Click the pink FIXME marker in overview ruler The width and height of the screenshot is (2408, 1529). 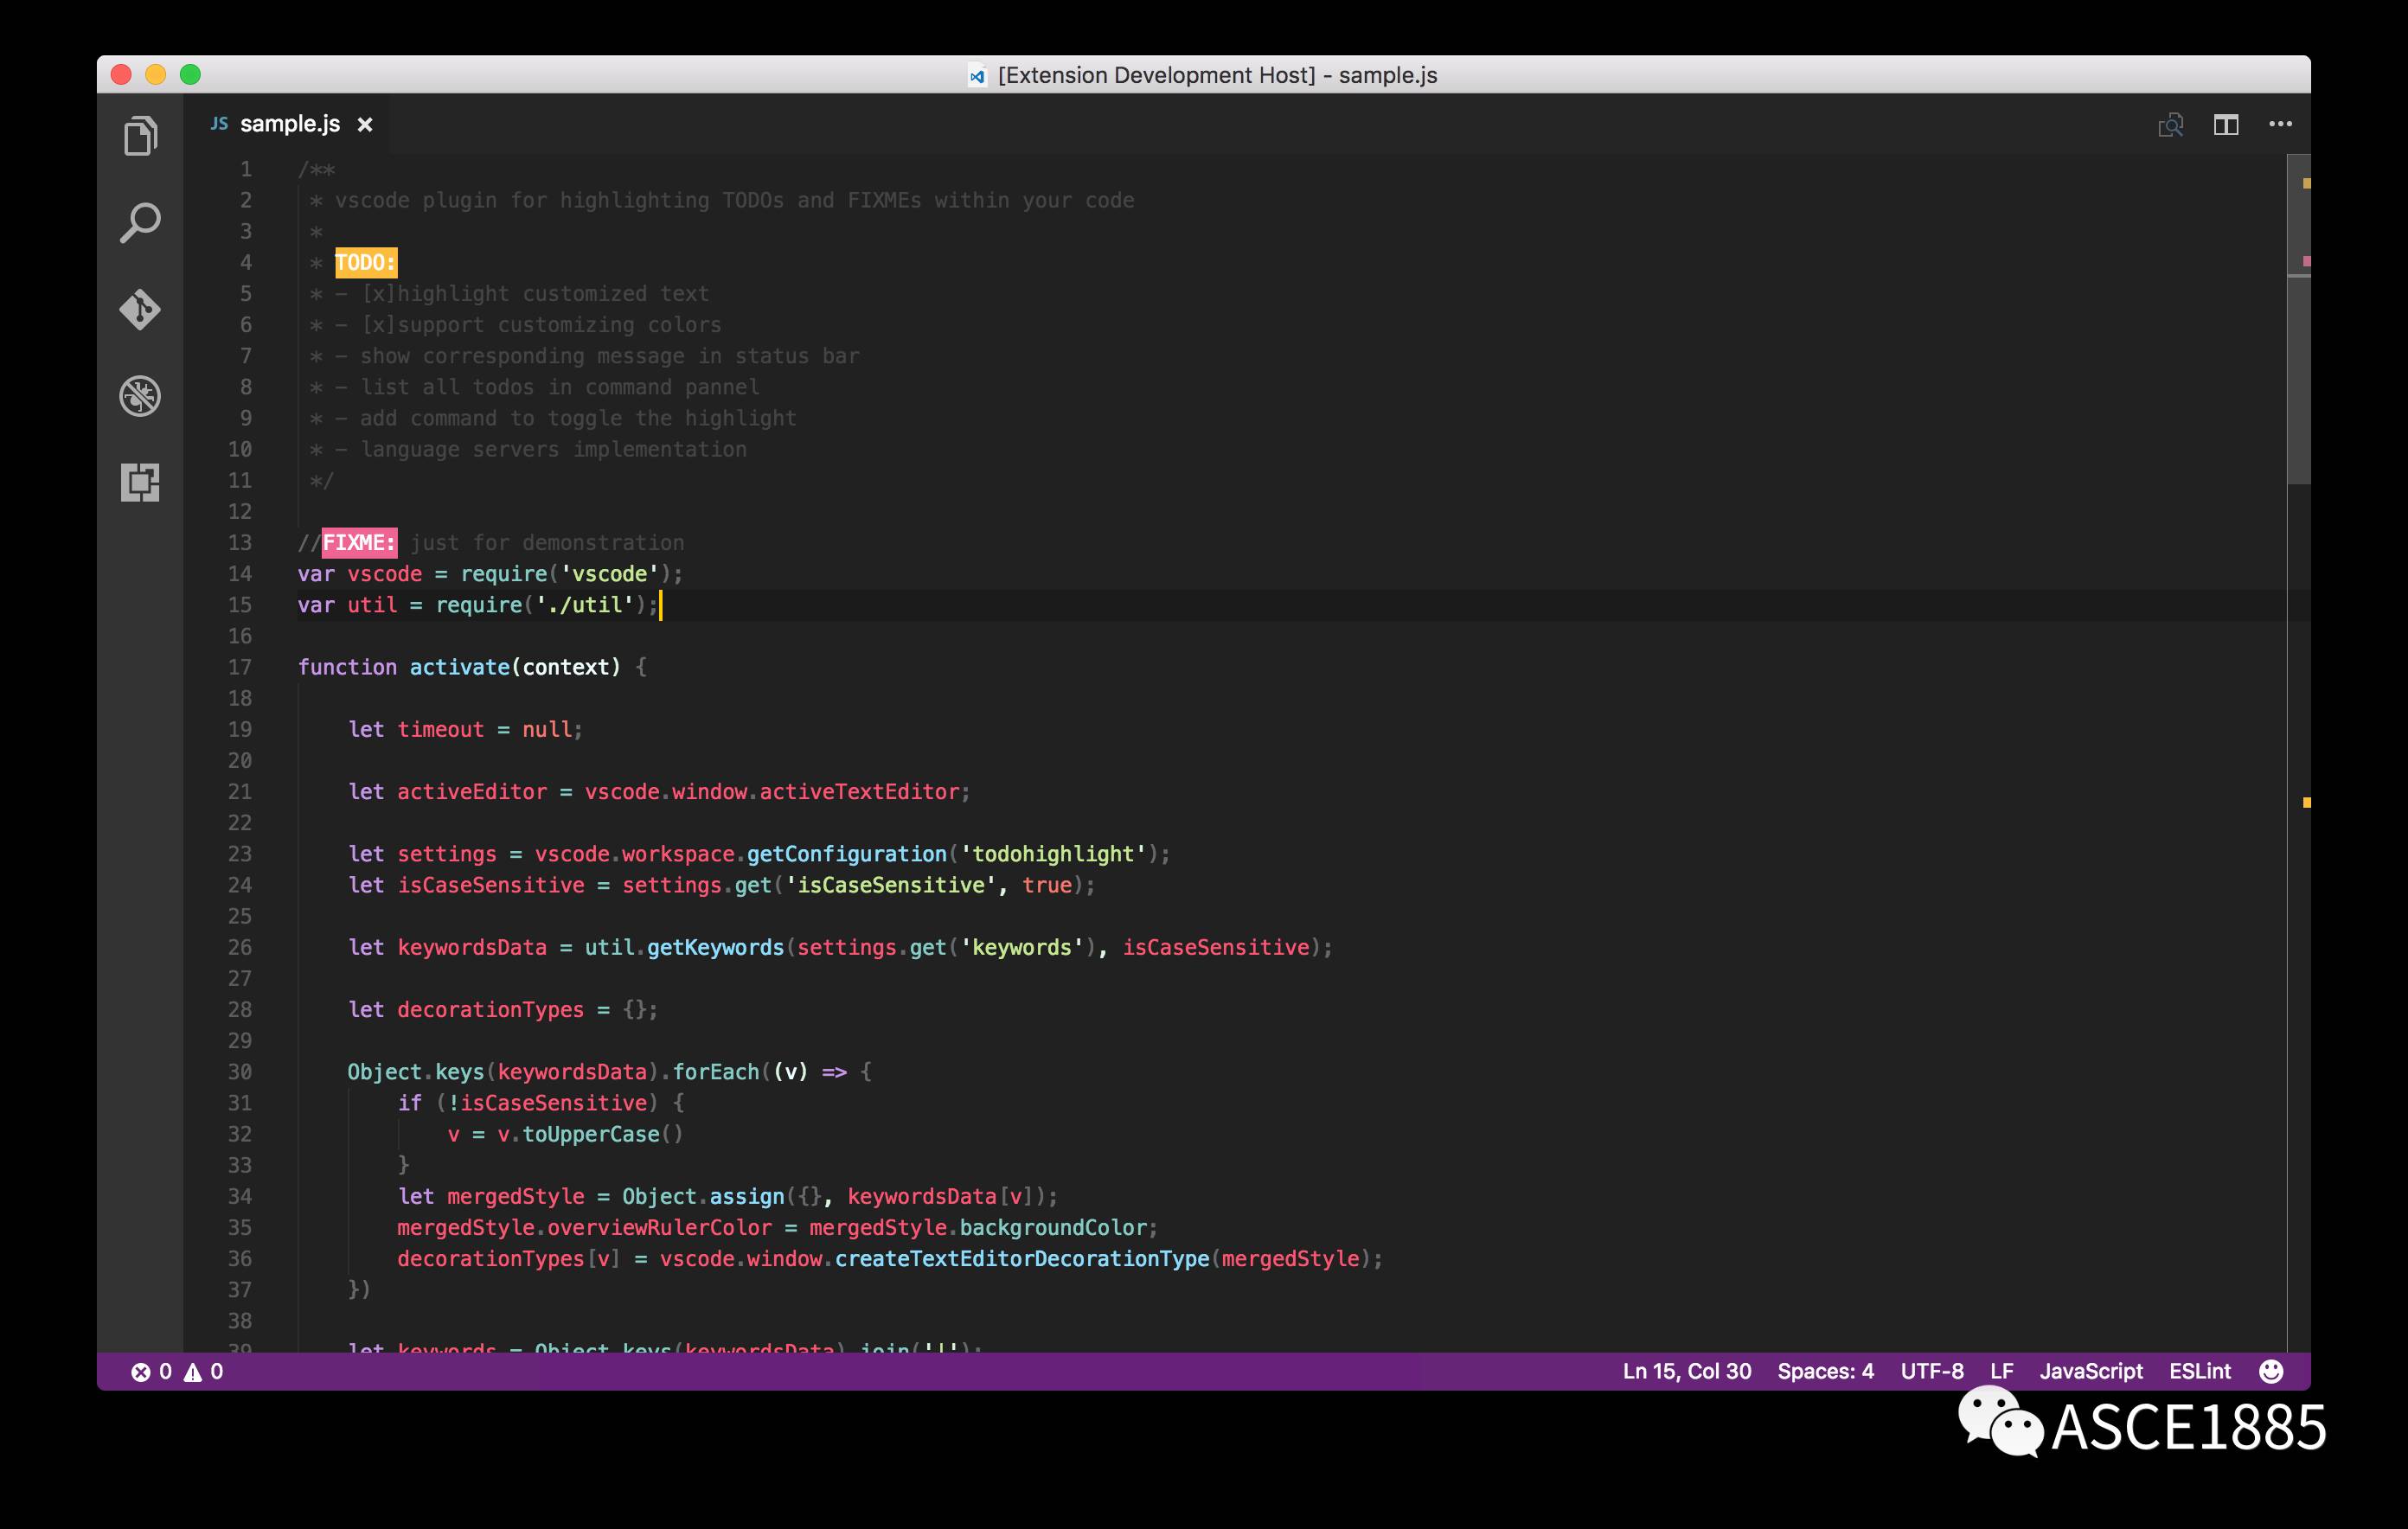(2306, 261)
